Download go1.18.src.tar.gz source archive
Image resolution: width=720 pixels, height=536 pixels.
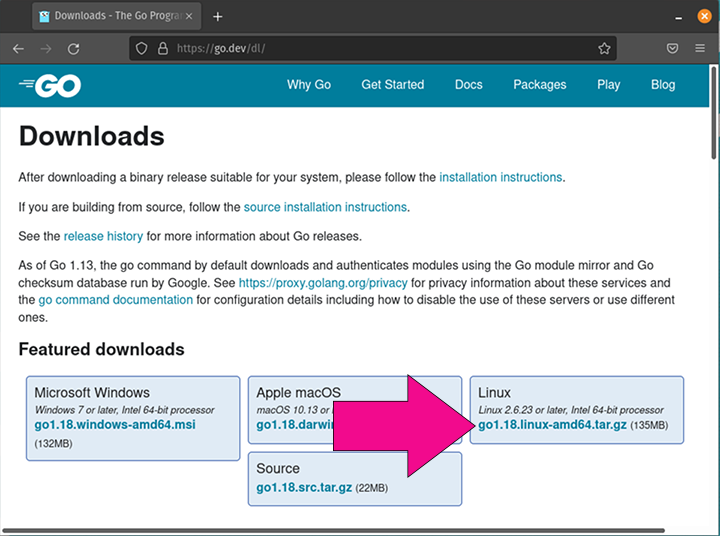[x=304, y=487]
